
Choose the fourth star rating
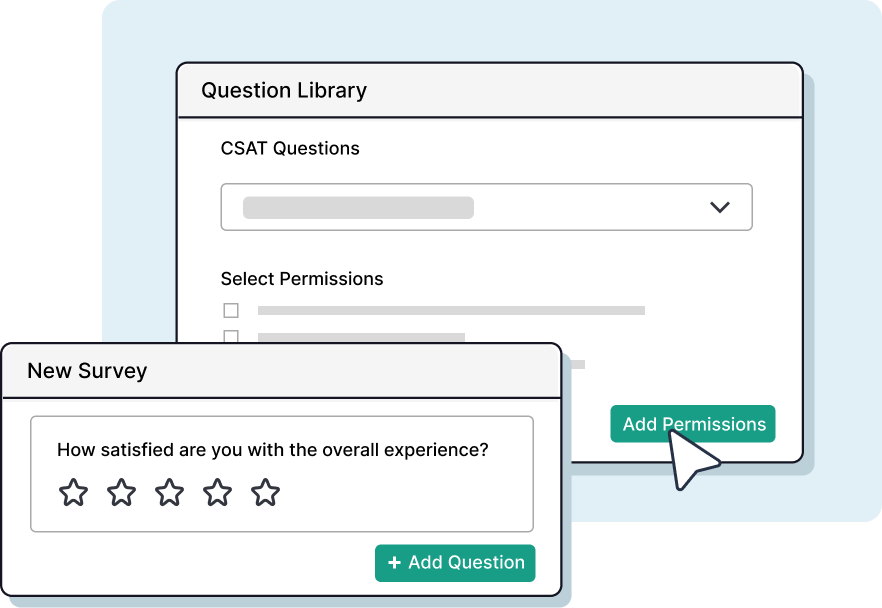[217, 493]
